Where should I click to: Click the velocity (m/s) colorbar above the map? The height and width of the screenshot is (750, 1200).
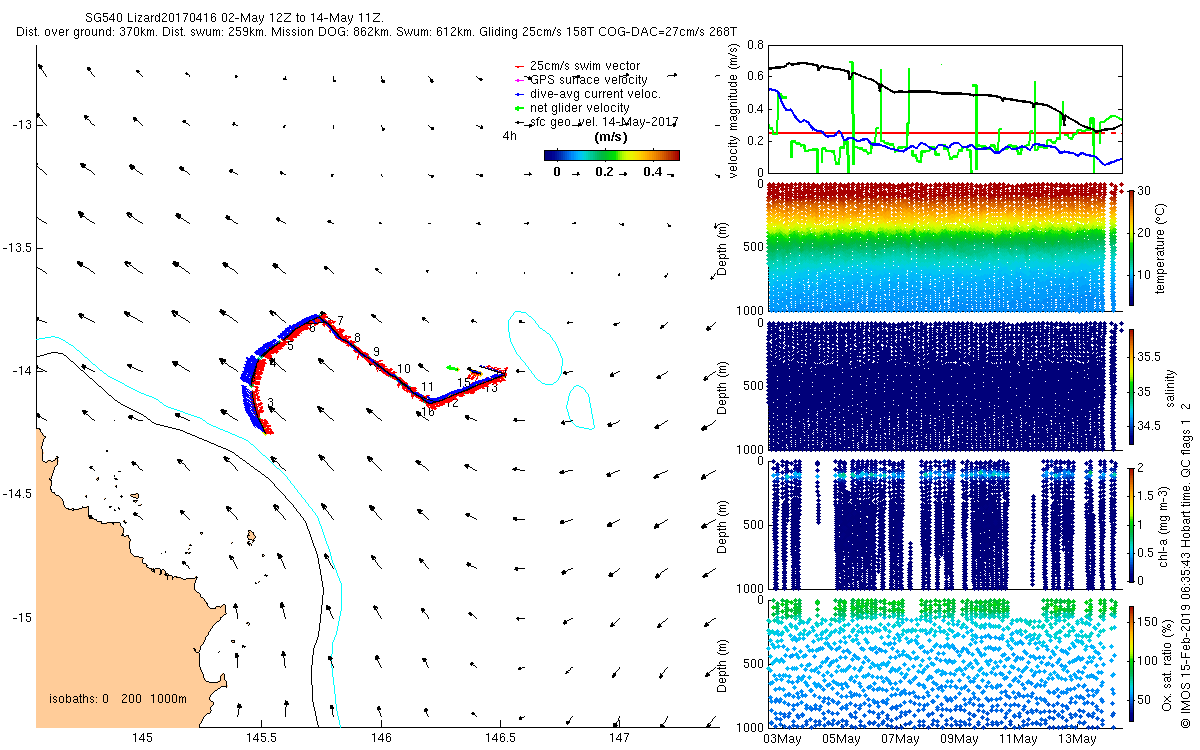612,155
